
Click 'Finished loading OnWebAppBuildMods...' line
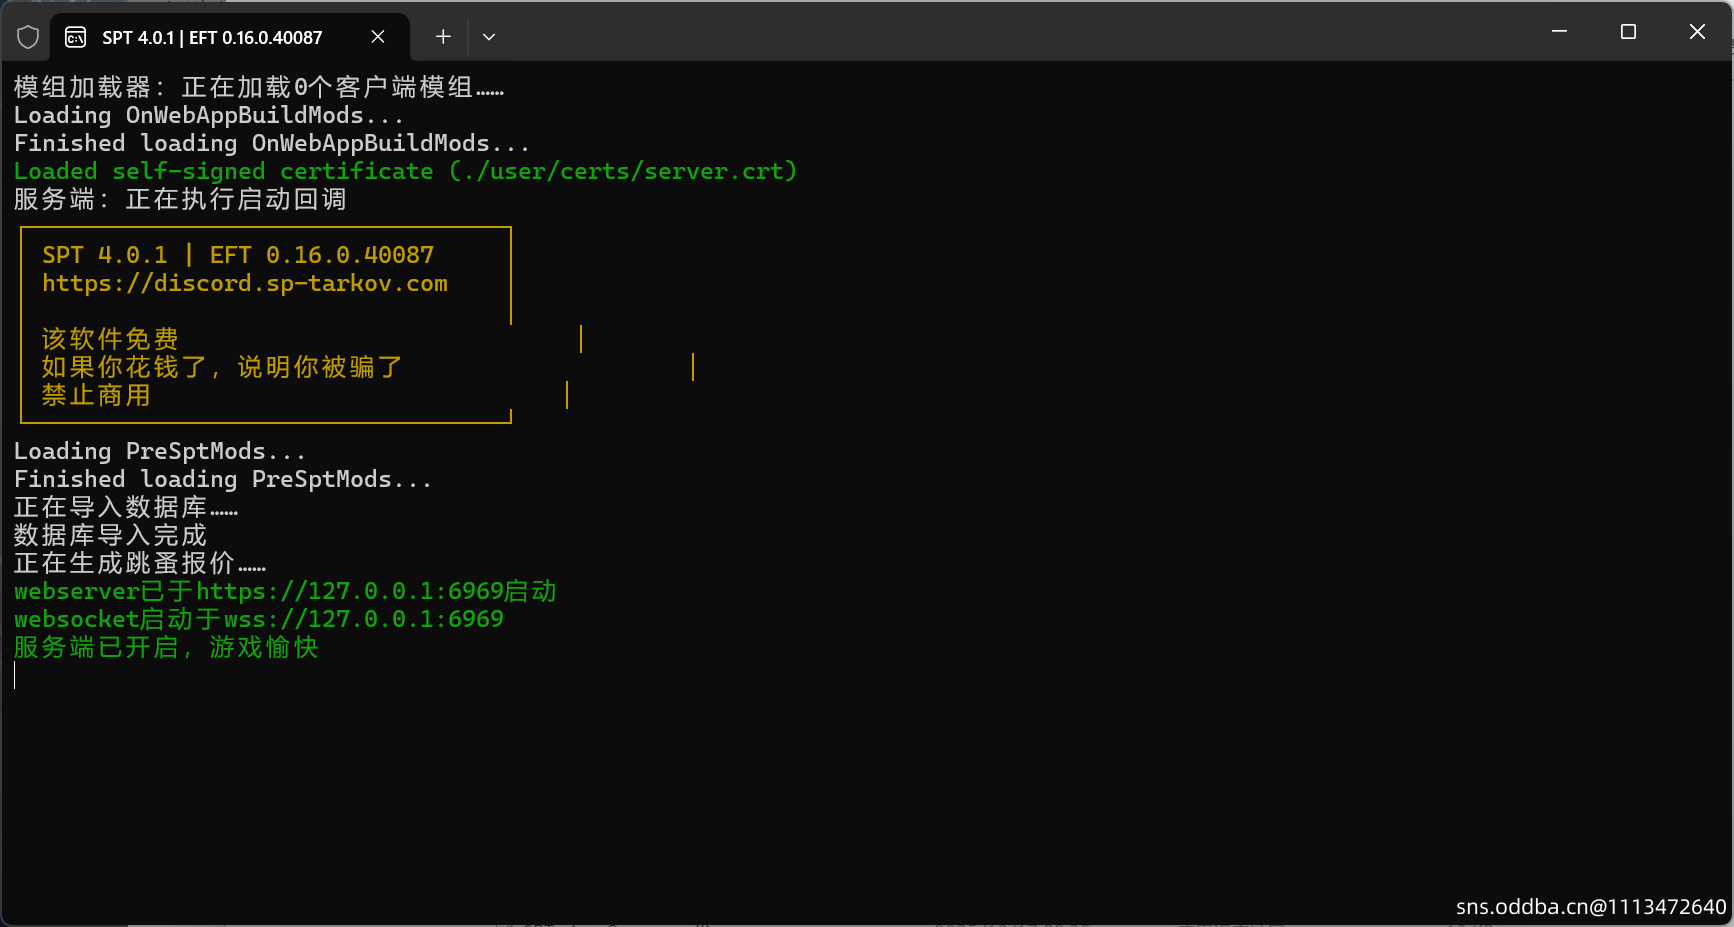pyautogui.click(x=271, y=144)
